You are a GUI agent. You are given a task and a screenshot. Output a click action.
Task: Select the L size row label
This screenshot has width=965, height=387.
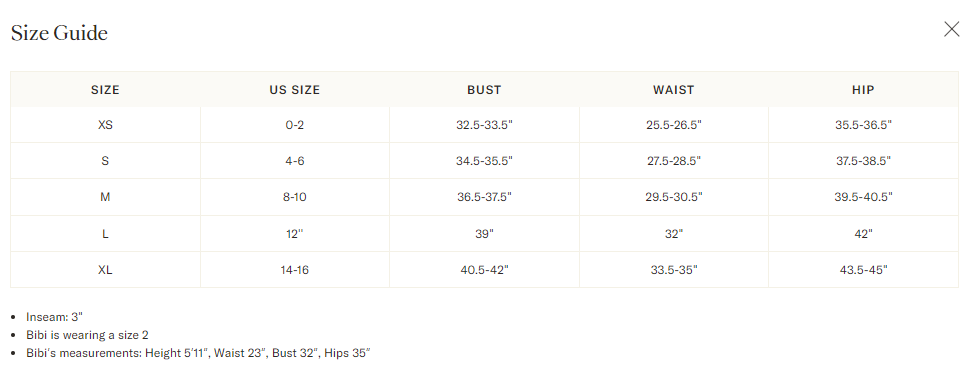[x=105, y=234]
